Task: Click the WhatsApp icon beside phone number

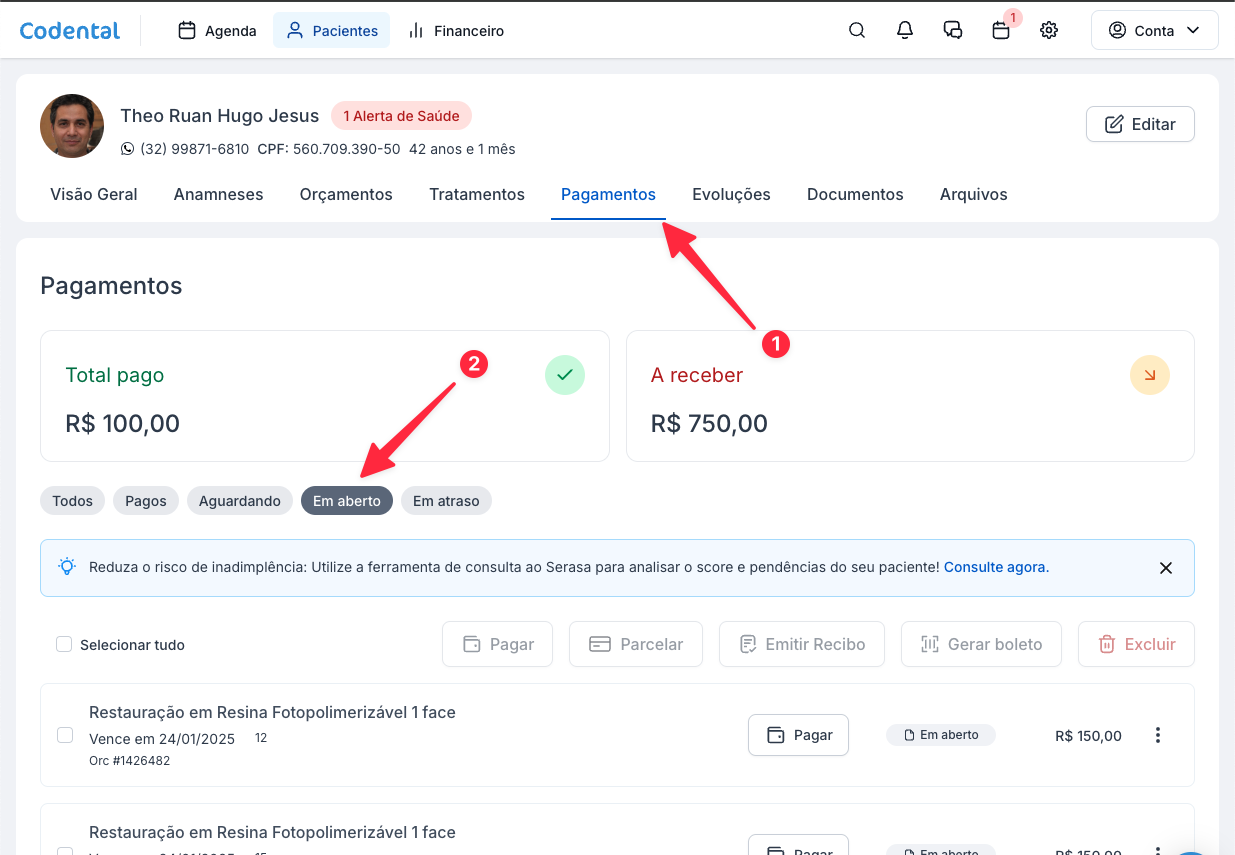Action: click(127, 149)
